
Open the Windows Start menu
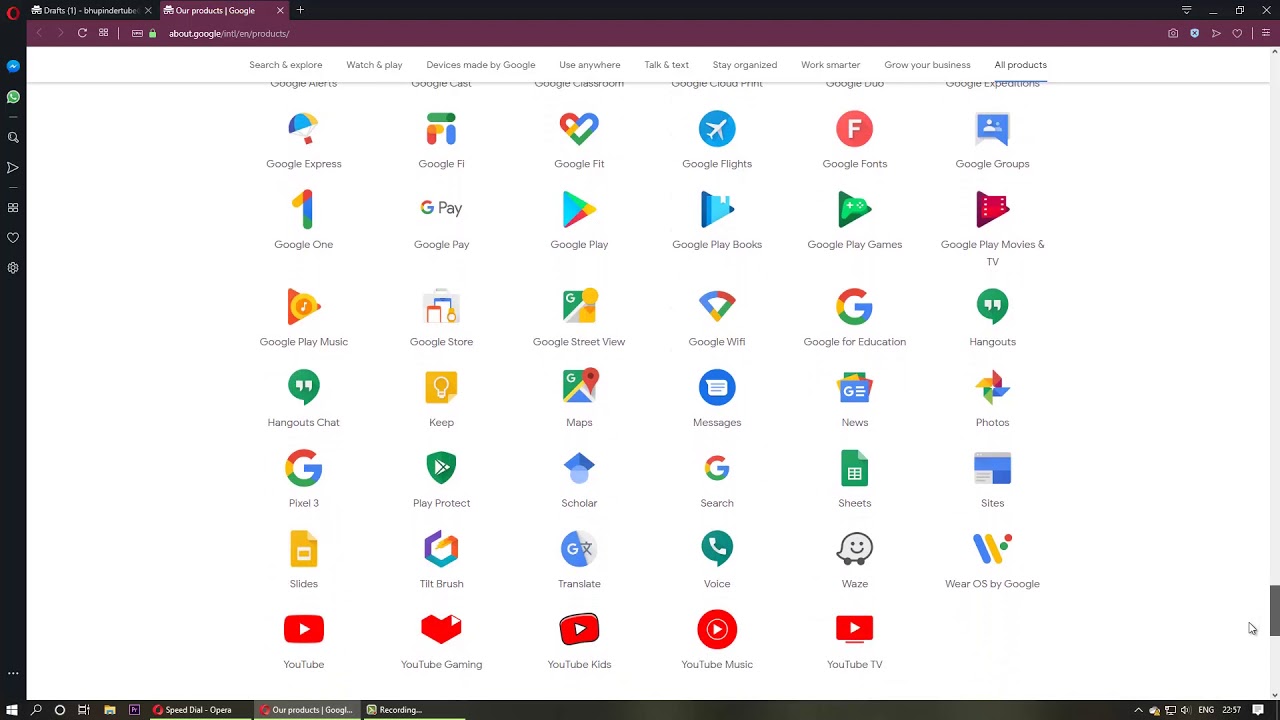click(12, 710)
